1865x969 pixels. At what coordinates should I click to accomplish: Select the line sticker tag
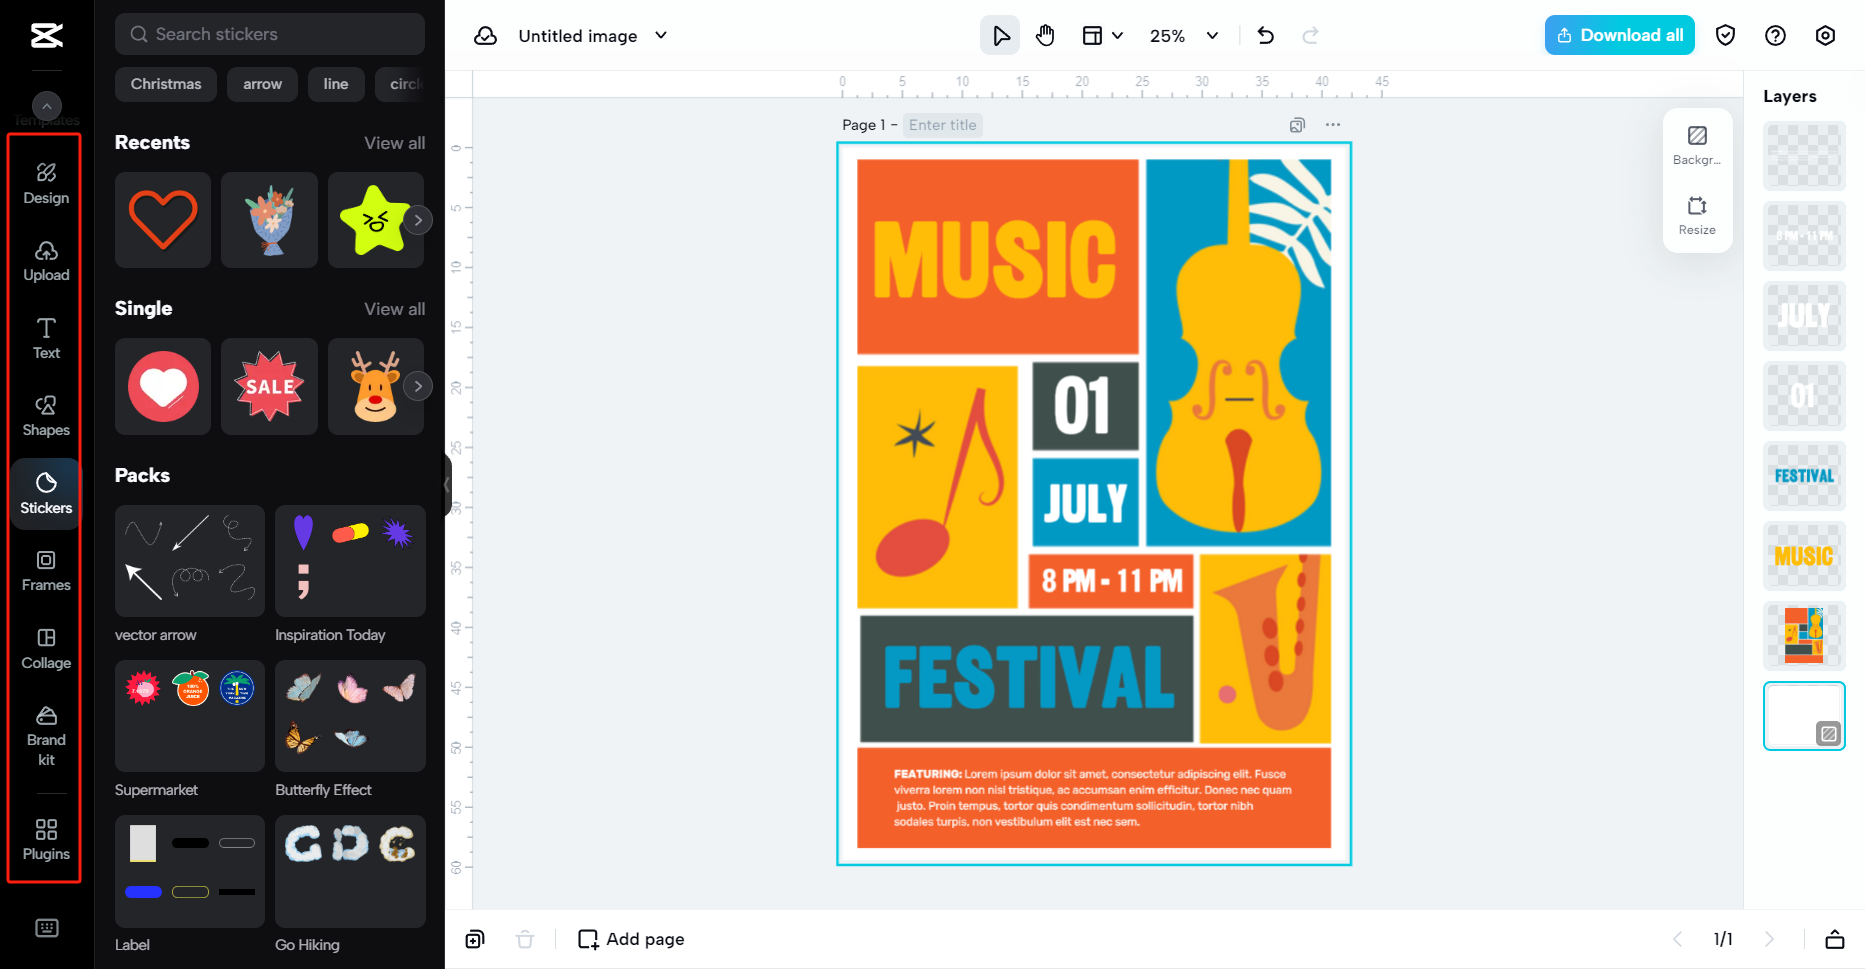point(336,84)
